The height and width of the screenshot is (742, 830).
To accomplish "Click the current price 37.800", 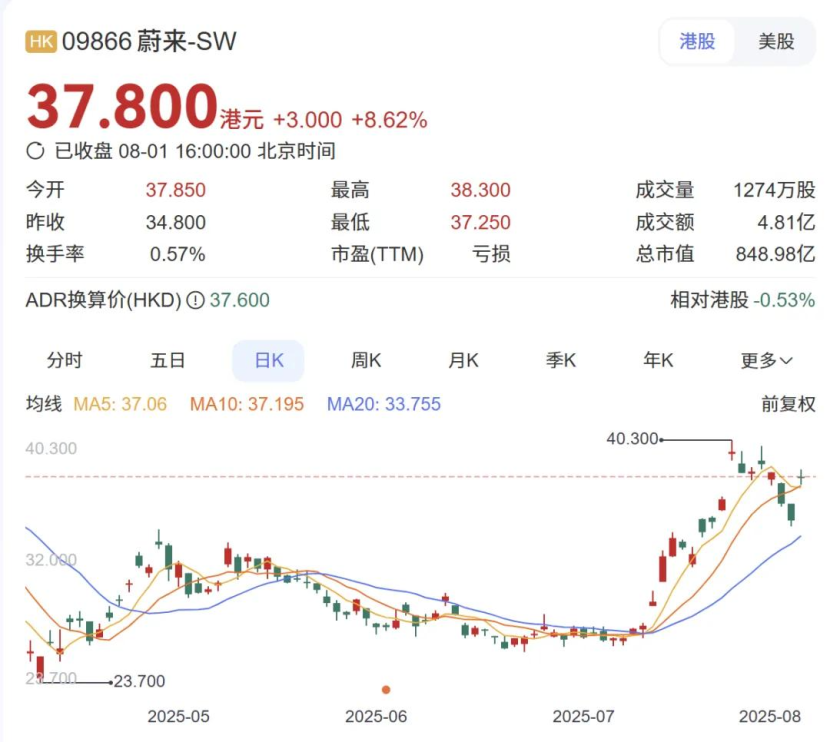I will 122,106.
